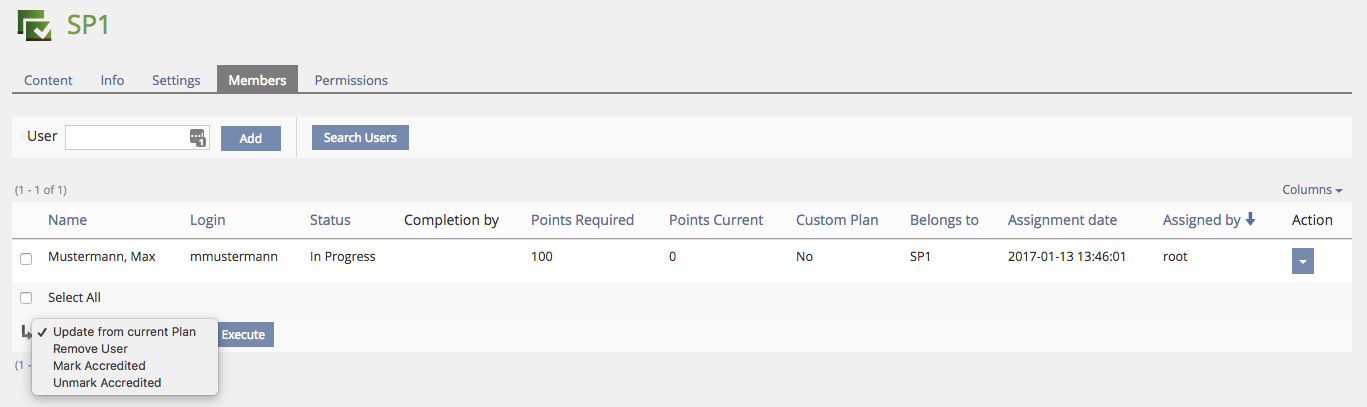Screen dimensions: 1367x407
Task: Select Unmark Accredited option
Action: (x=106, y=383)
